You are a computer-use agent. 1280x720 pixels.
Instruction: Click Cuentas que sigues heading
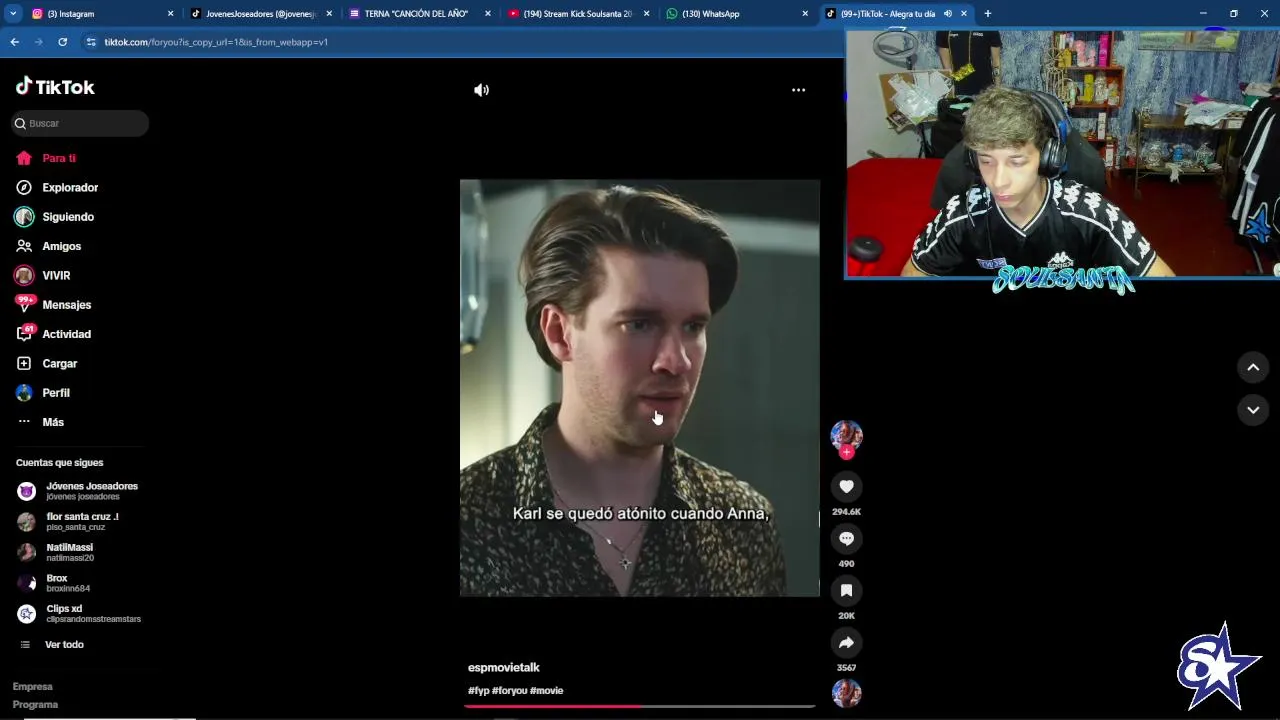[60, 463]
